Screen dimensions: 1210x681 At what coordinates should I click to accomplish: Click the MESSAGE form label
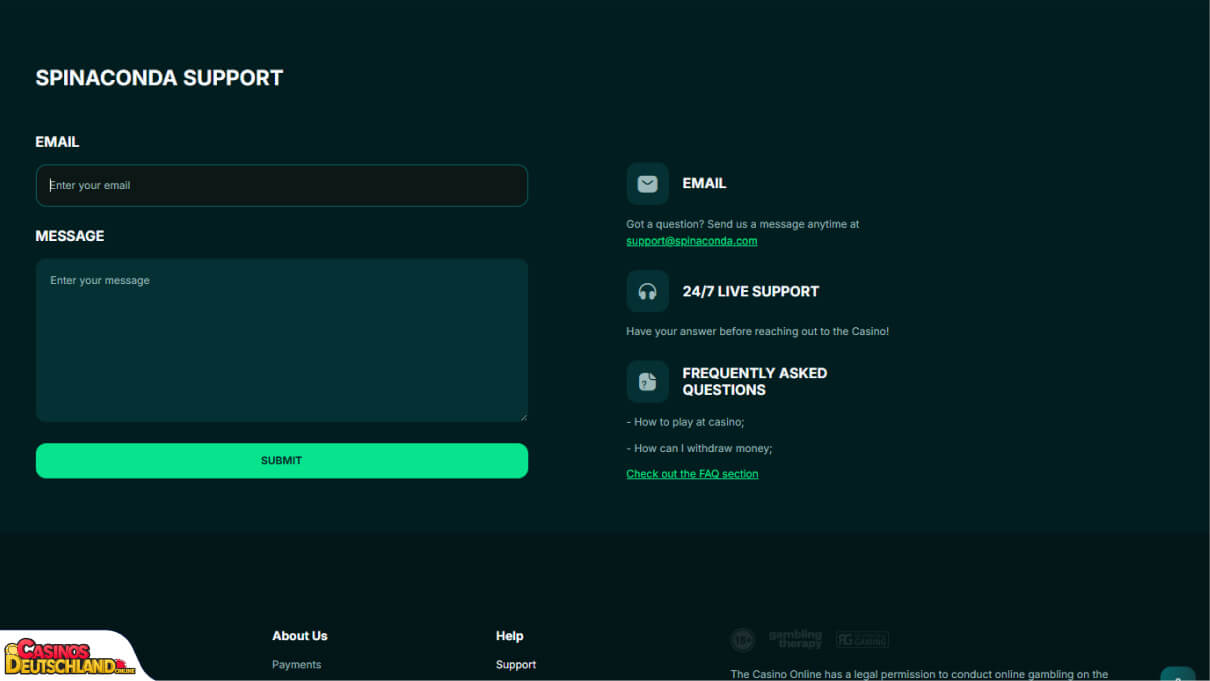coord(70,236)
